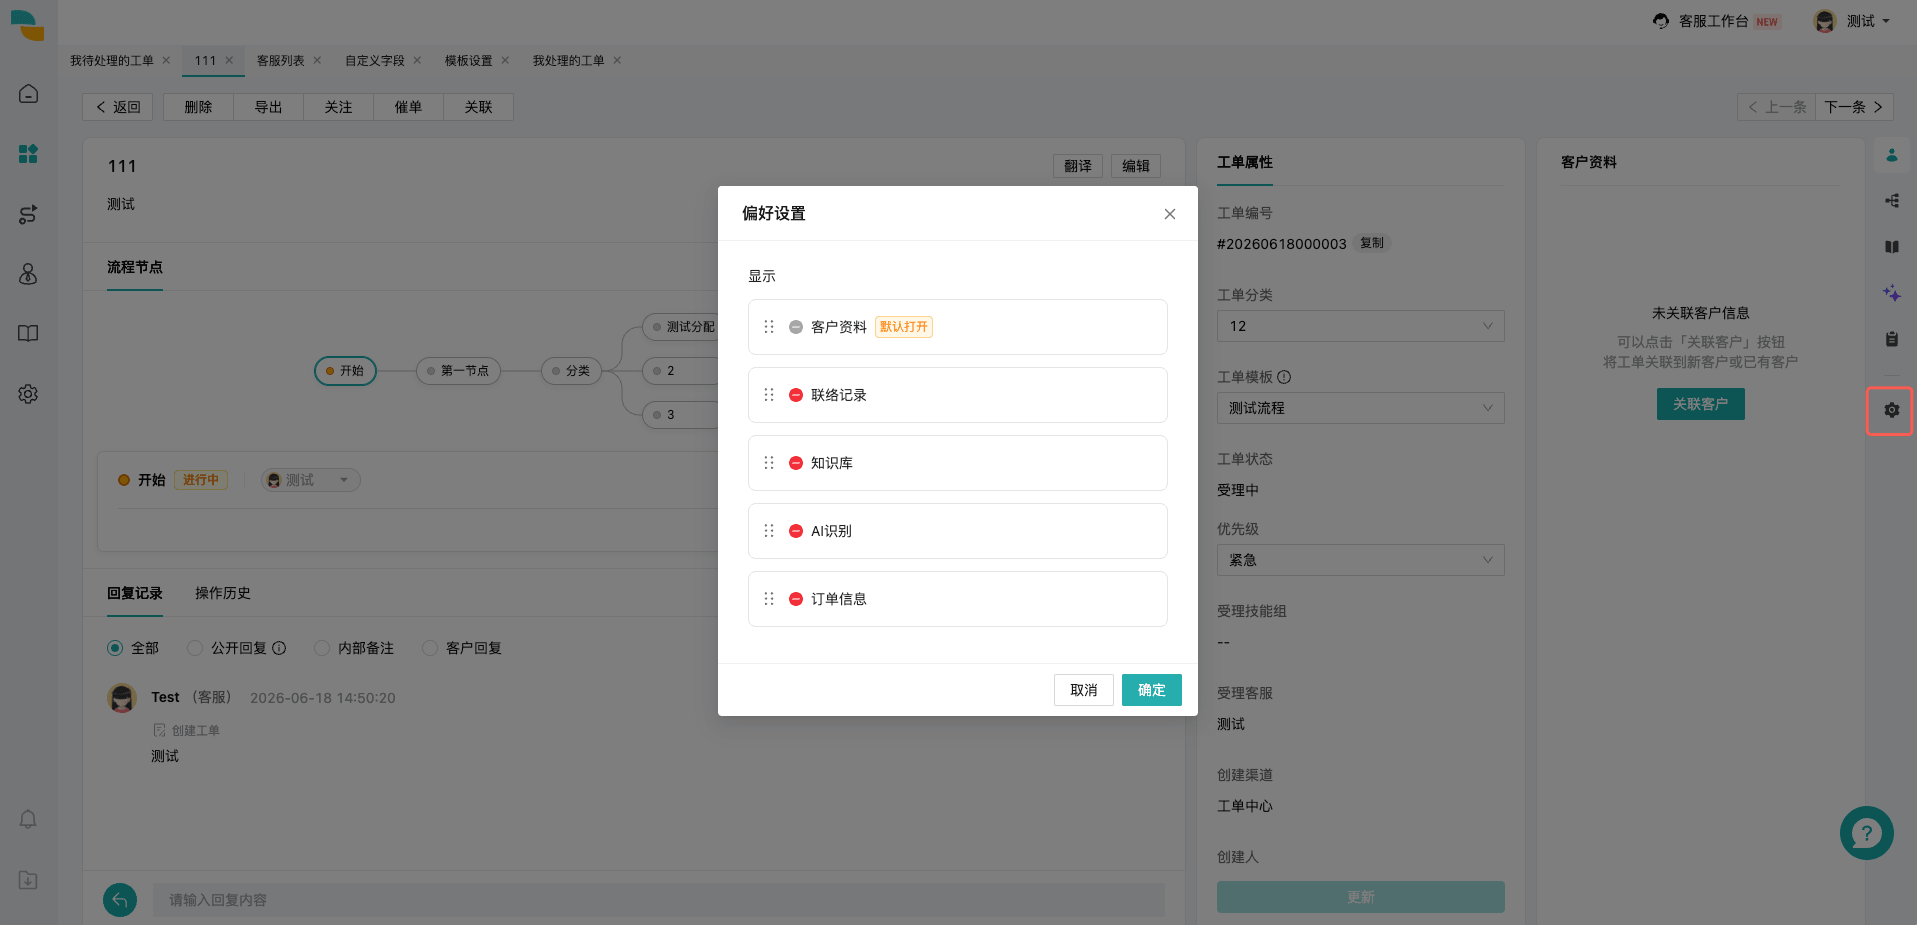
Task: Toggle visibility of 联络记录 item
Action: tap(796, 395)
